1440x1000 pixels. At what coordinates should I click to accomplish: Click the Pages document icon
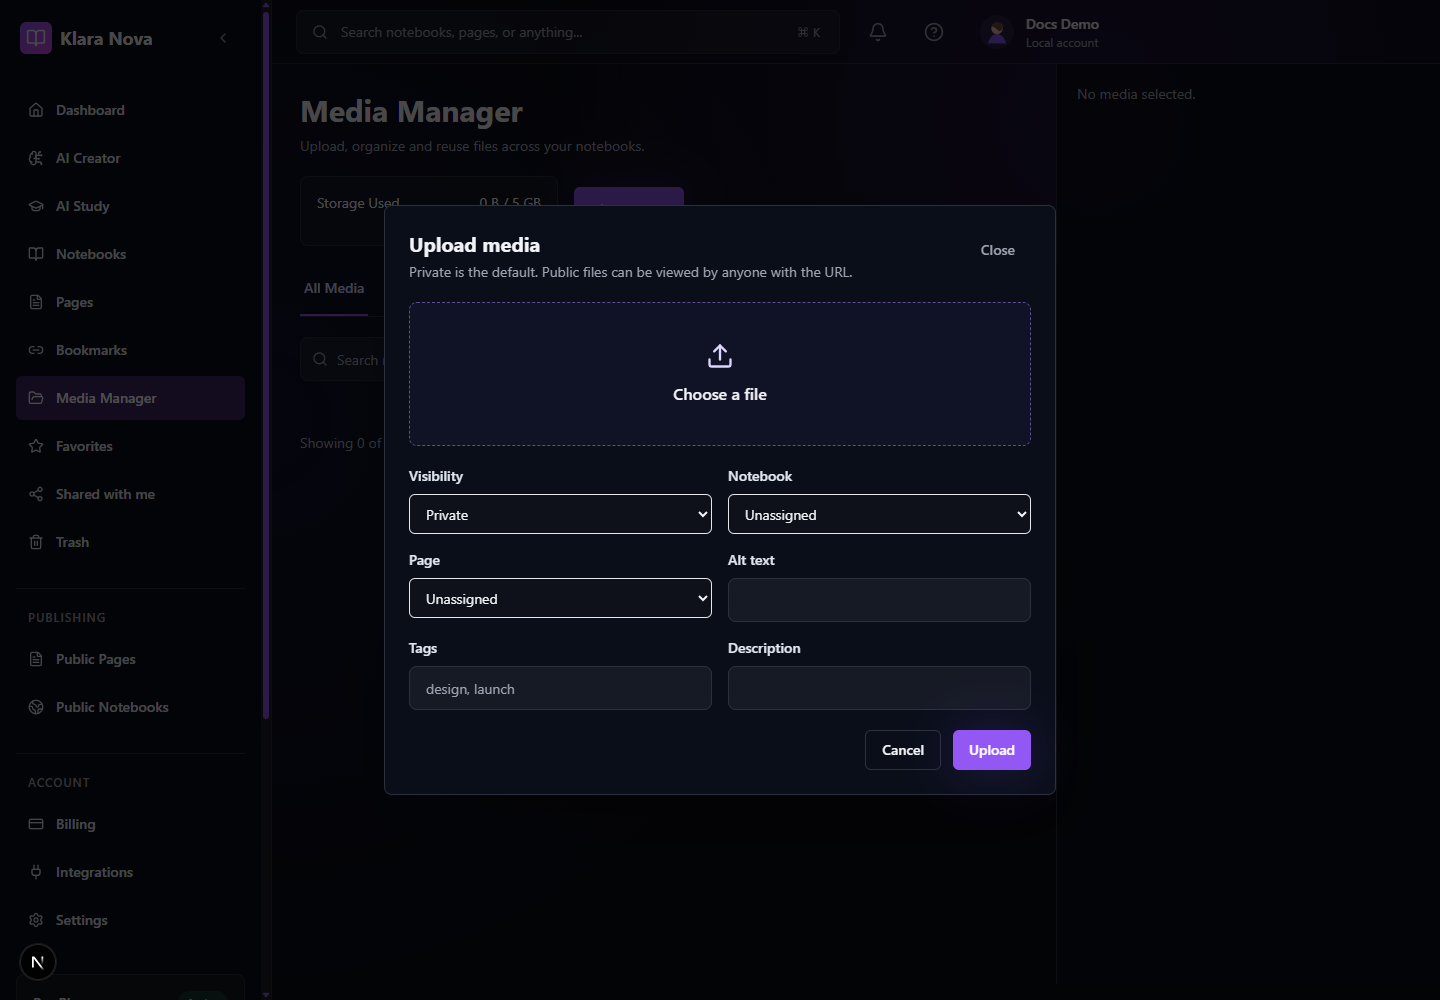point(36,302)
